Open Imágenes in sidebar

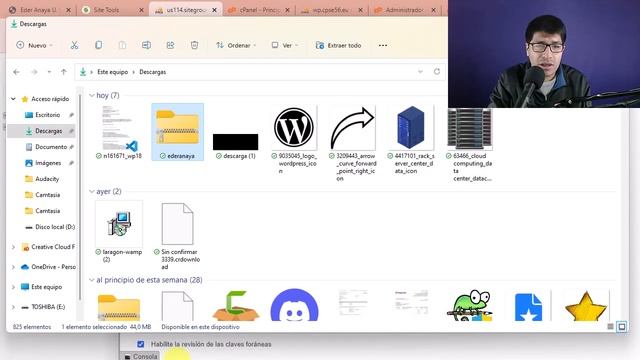(x=48, y=163)
